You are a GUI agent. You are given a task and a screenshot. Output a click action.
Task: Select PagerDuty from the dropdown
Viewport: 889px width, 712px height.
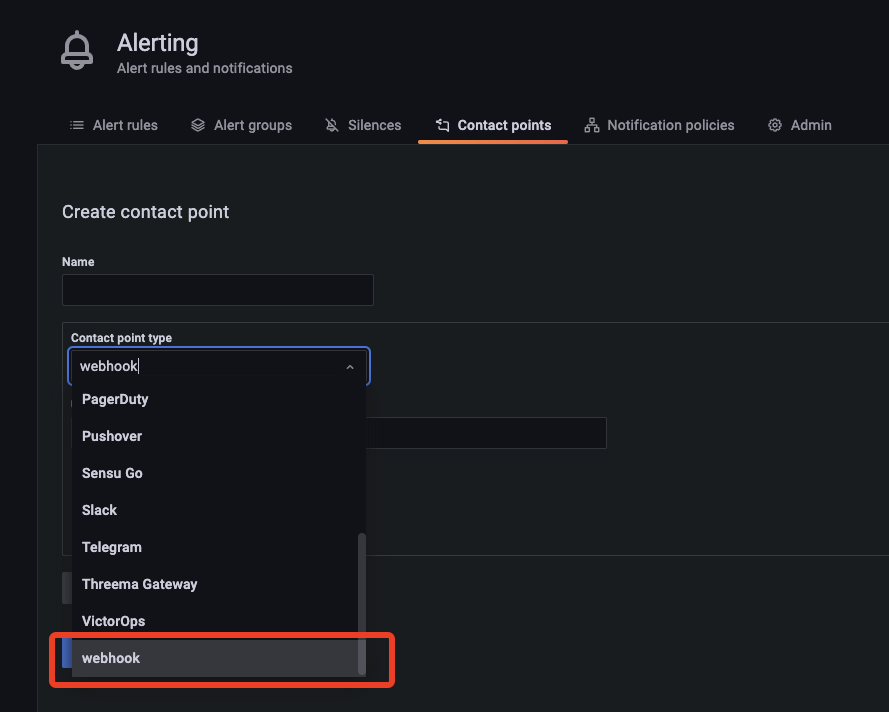[113, 399]
